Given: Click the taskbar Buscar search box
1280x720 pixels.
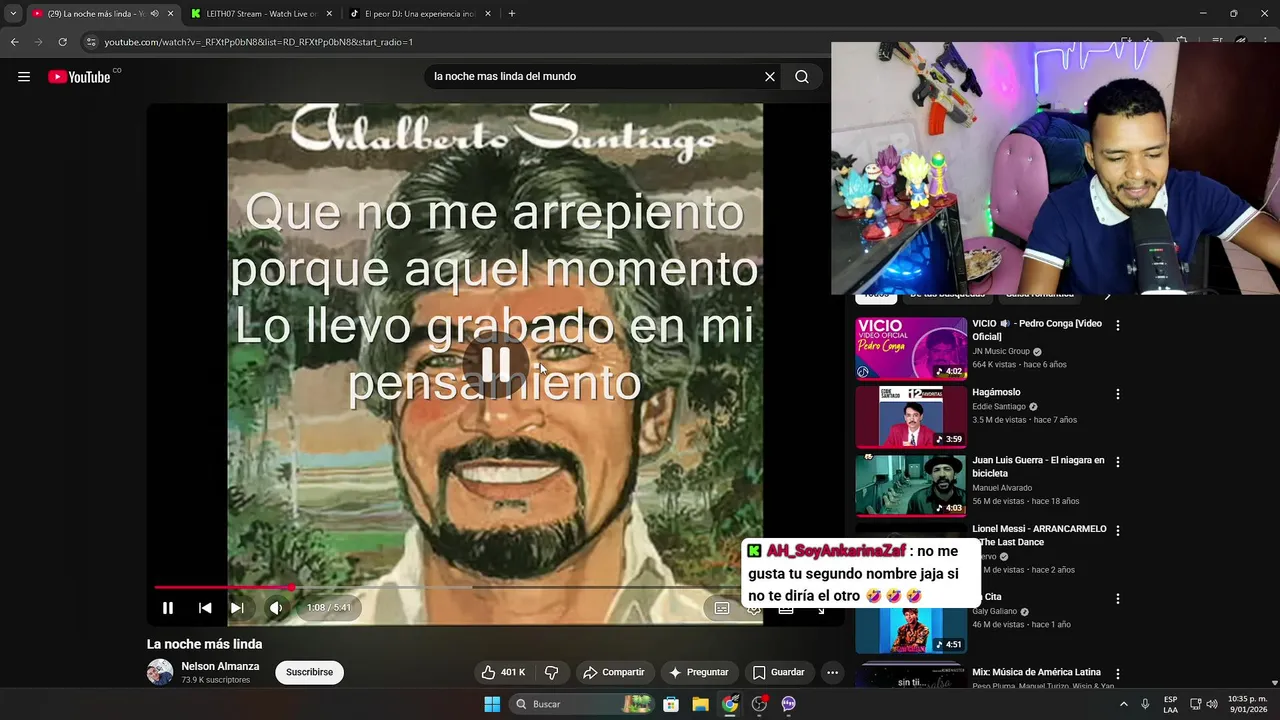Looking at the screenshot, I should tap(582, 704).
